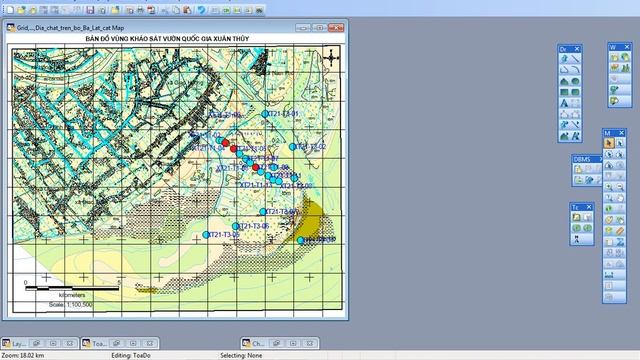The width and height of the screenshot is (640, 360).
Task: Maximize the minimized Toa... window
Action: point(133,343)
